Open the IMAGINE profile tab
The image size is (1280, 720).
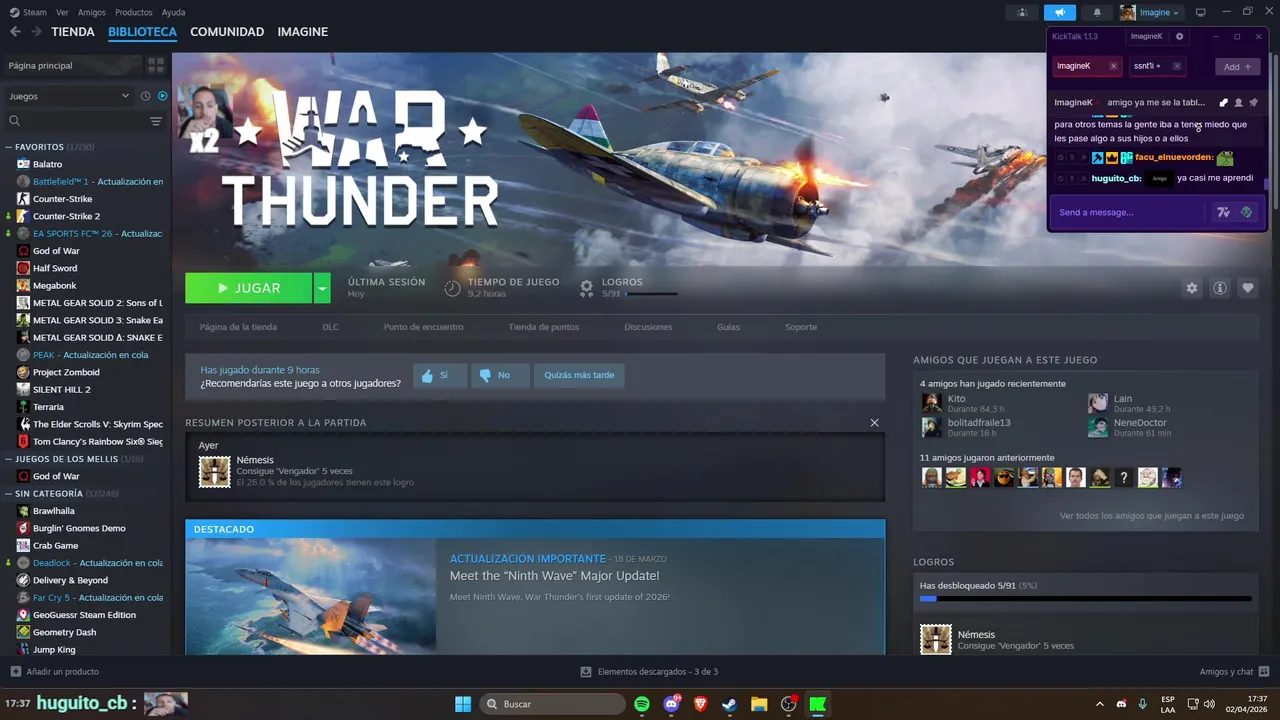pos(302,32)
